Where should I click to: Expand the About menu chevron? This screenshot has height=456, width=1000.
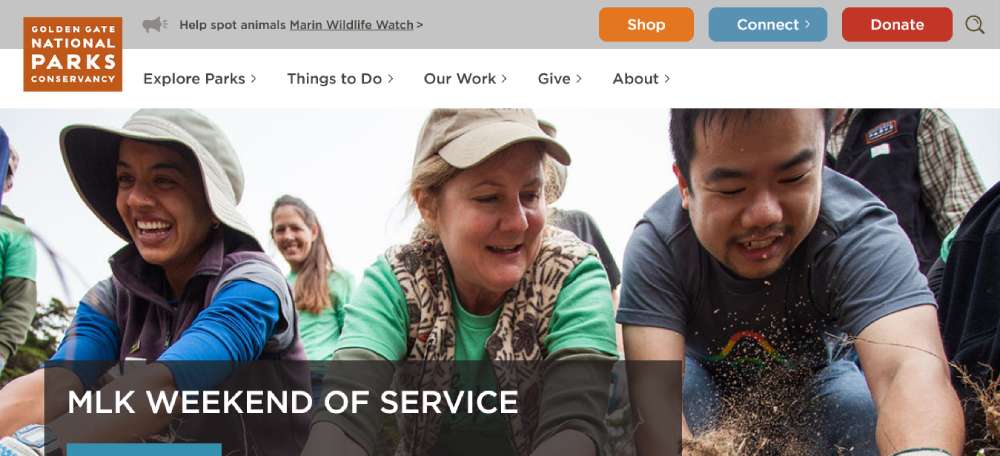point(666,78)
